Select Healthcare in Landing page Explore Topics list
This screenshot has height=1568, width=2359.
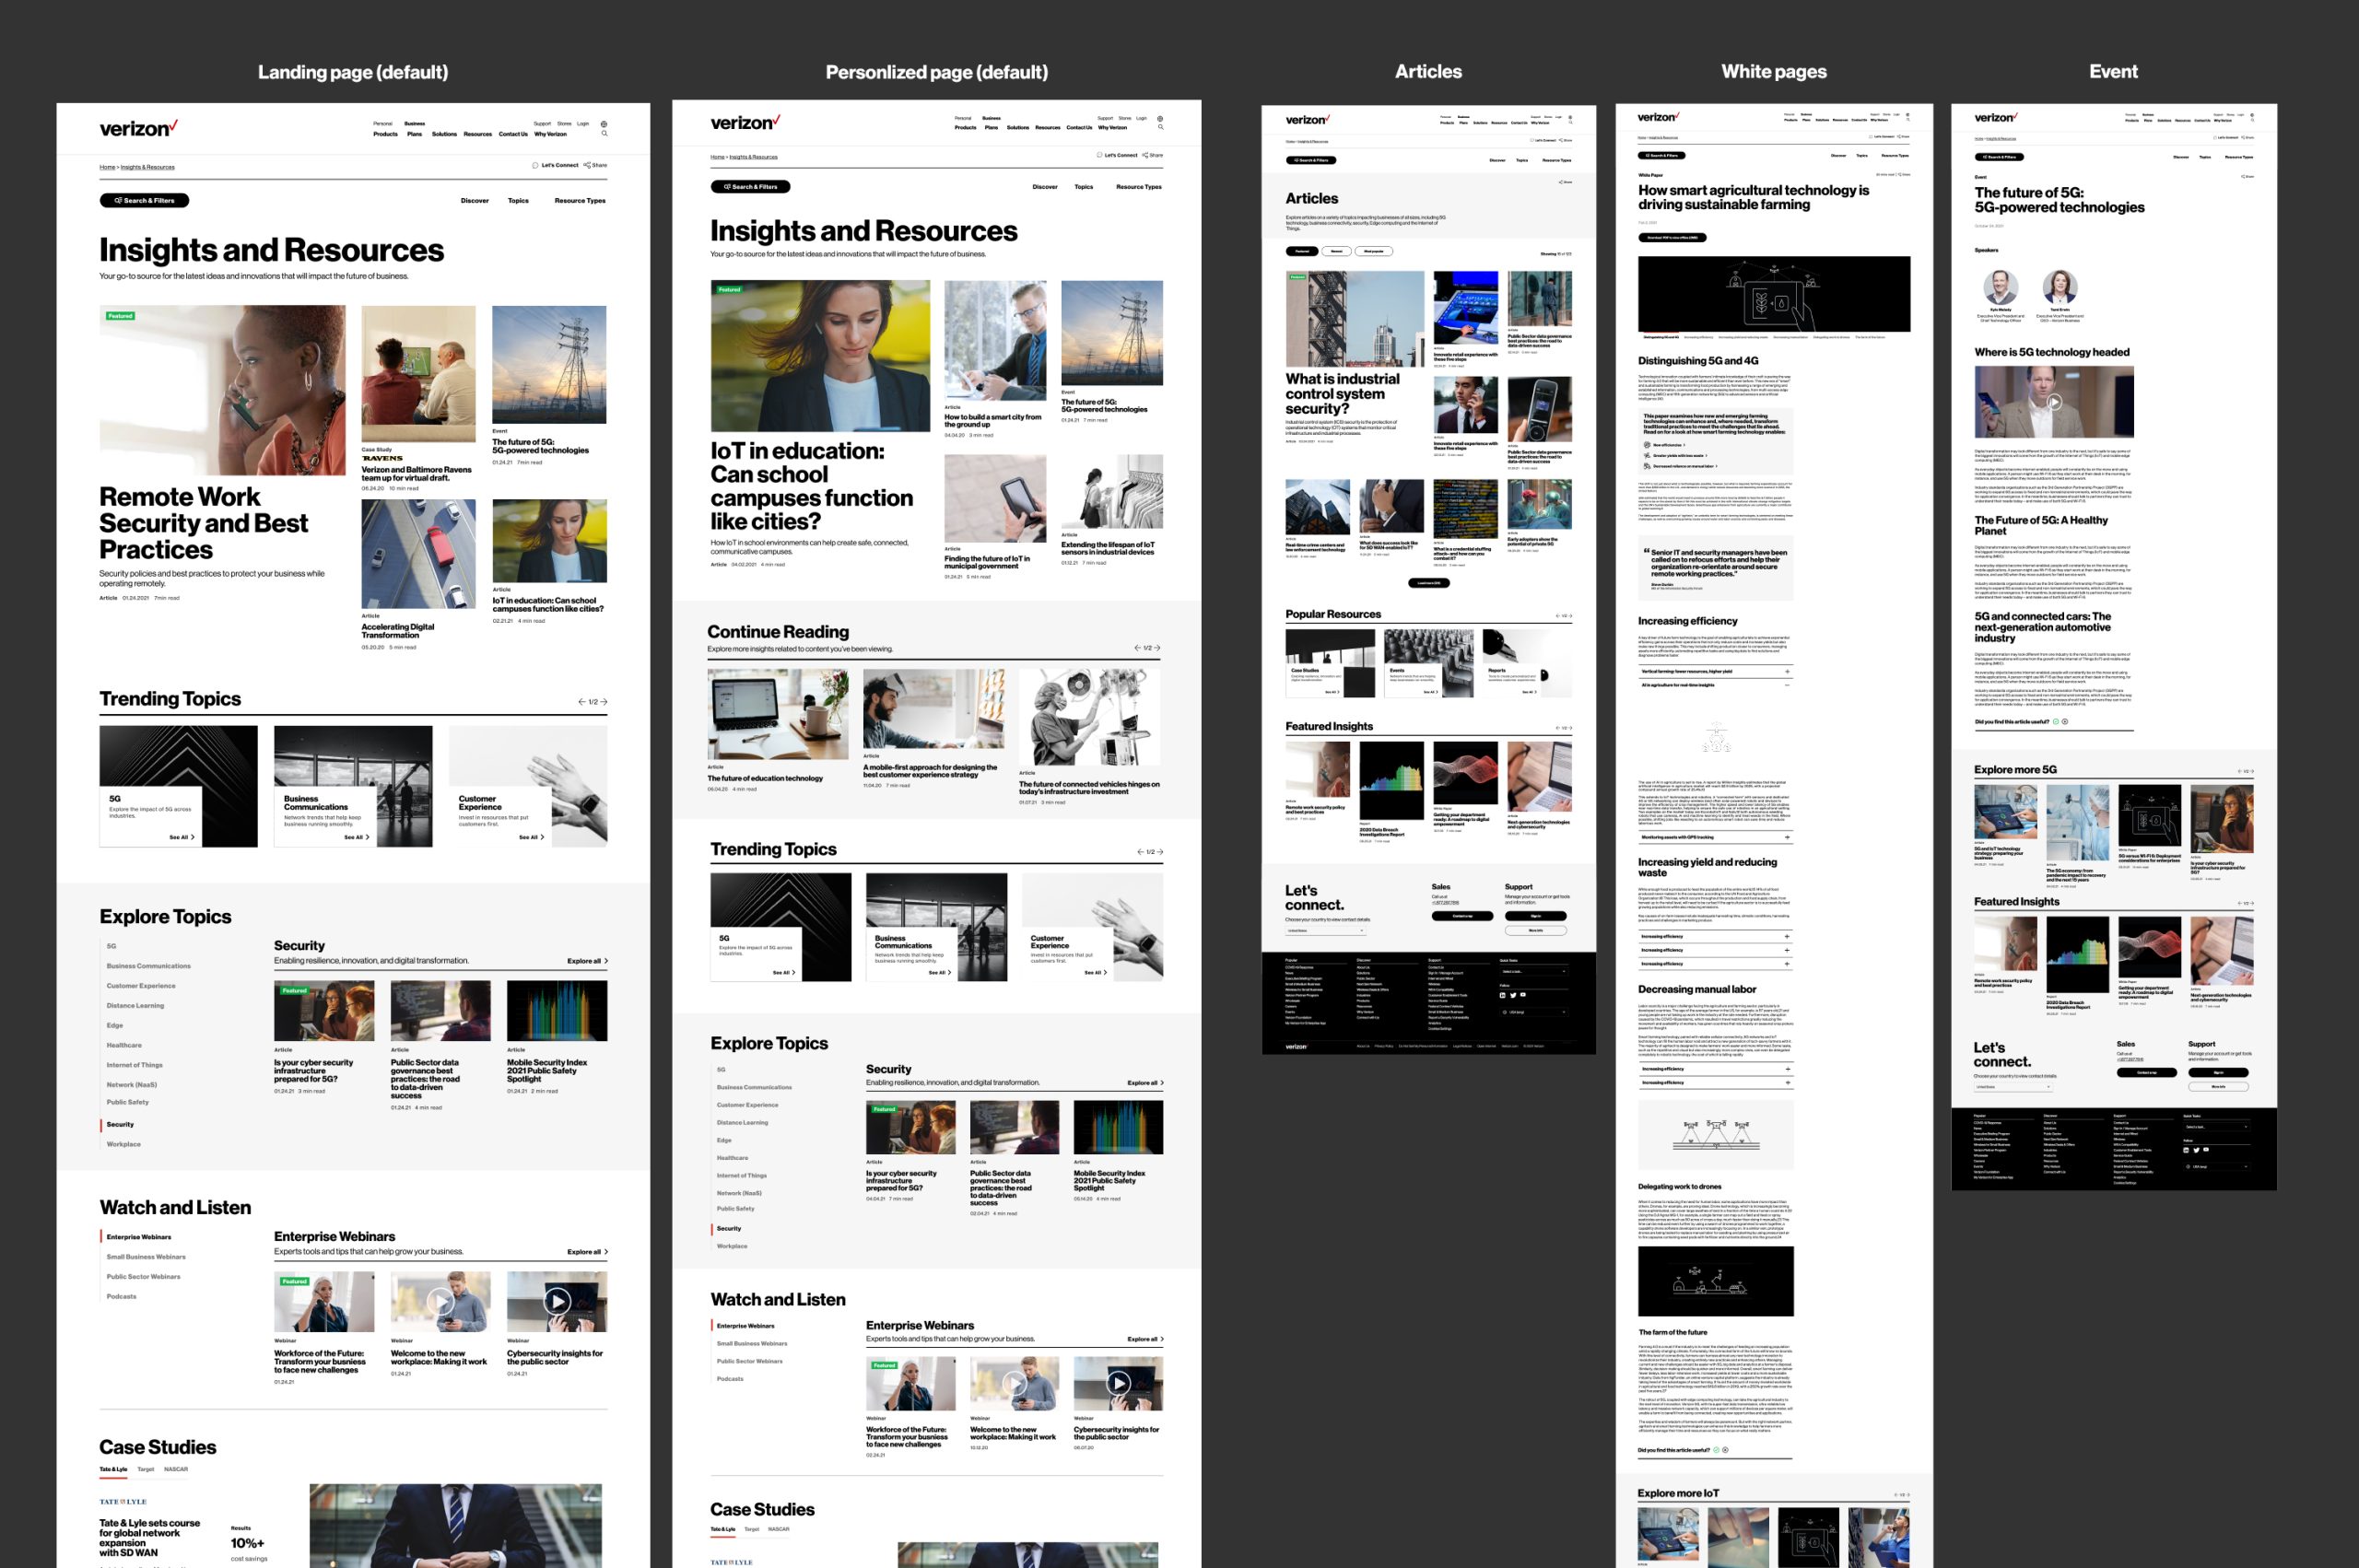pos(124,1045)
